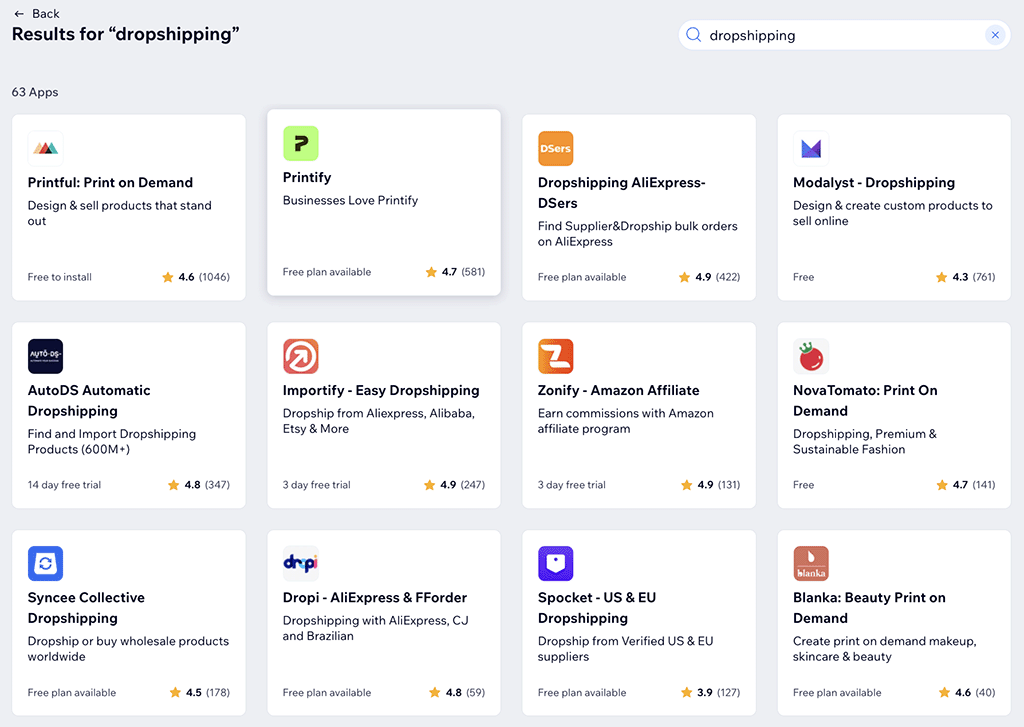This screenshot has width=1024, height=727.
Task: Click 'Free' label on Modalyst card
Action: tap(803, 277)
